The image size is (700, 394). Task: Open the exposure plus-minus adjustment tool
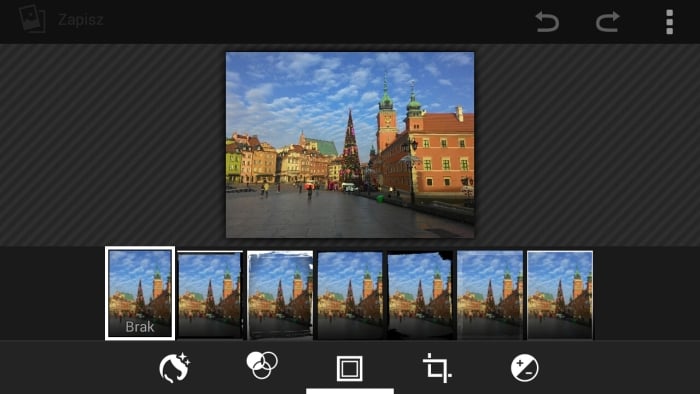[525, 368]
